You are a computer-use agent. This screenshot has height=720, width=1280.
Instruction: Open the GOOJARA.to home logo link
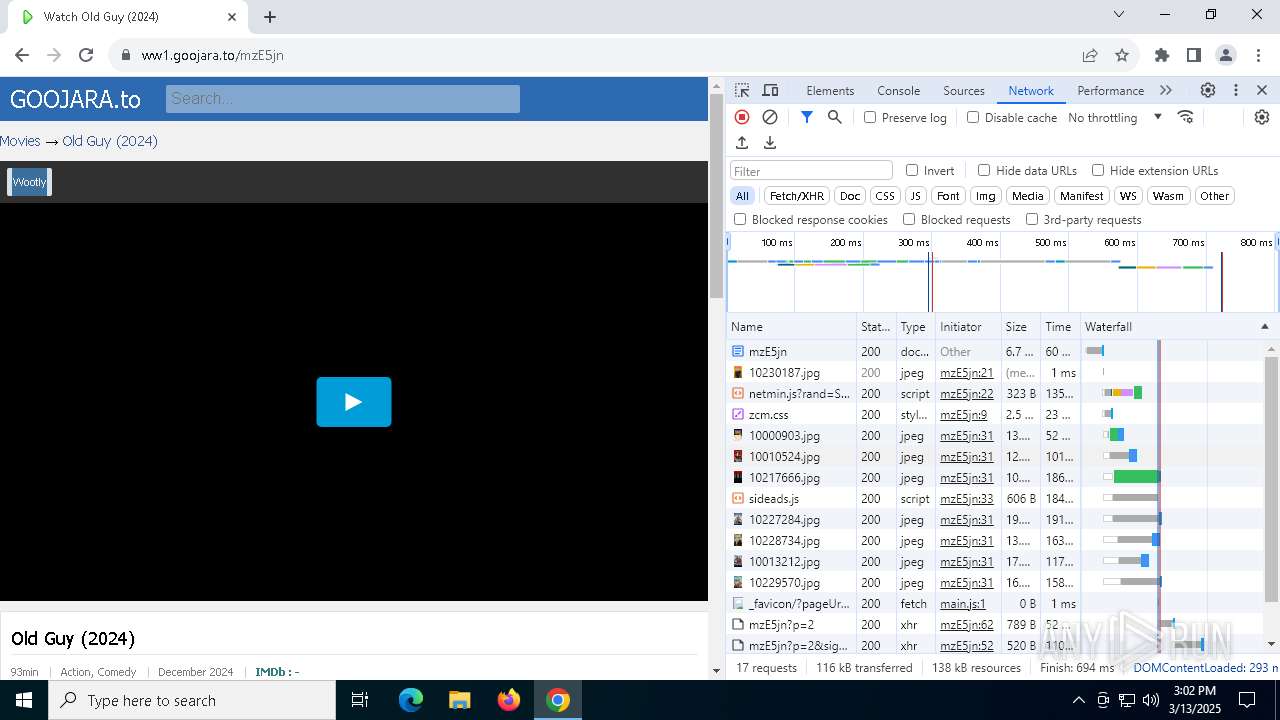pos(75,99)
